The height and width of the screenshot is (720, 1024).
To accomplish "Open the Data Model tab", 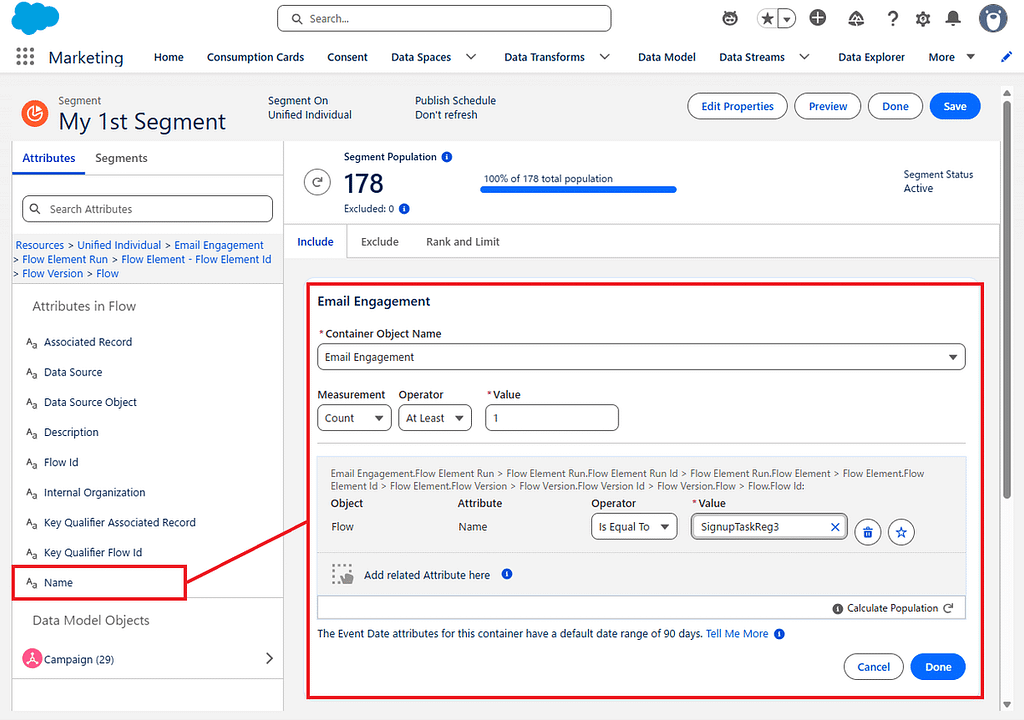I will click(667, 57).
